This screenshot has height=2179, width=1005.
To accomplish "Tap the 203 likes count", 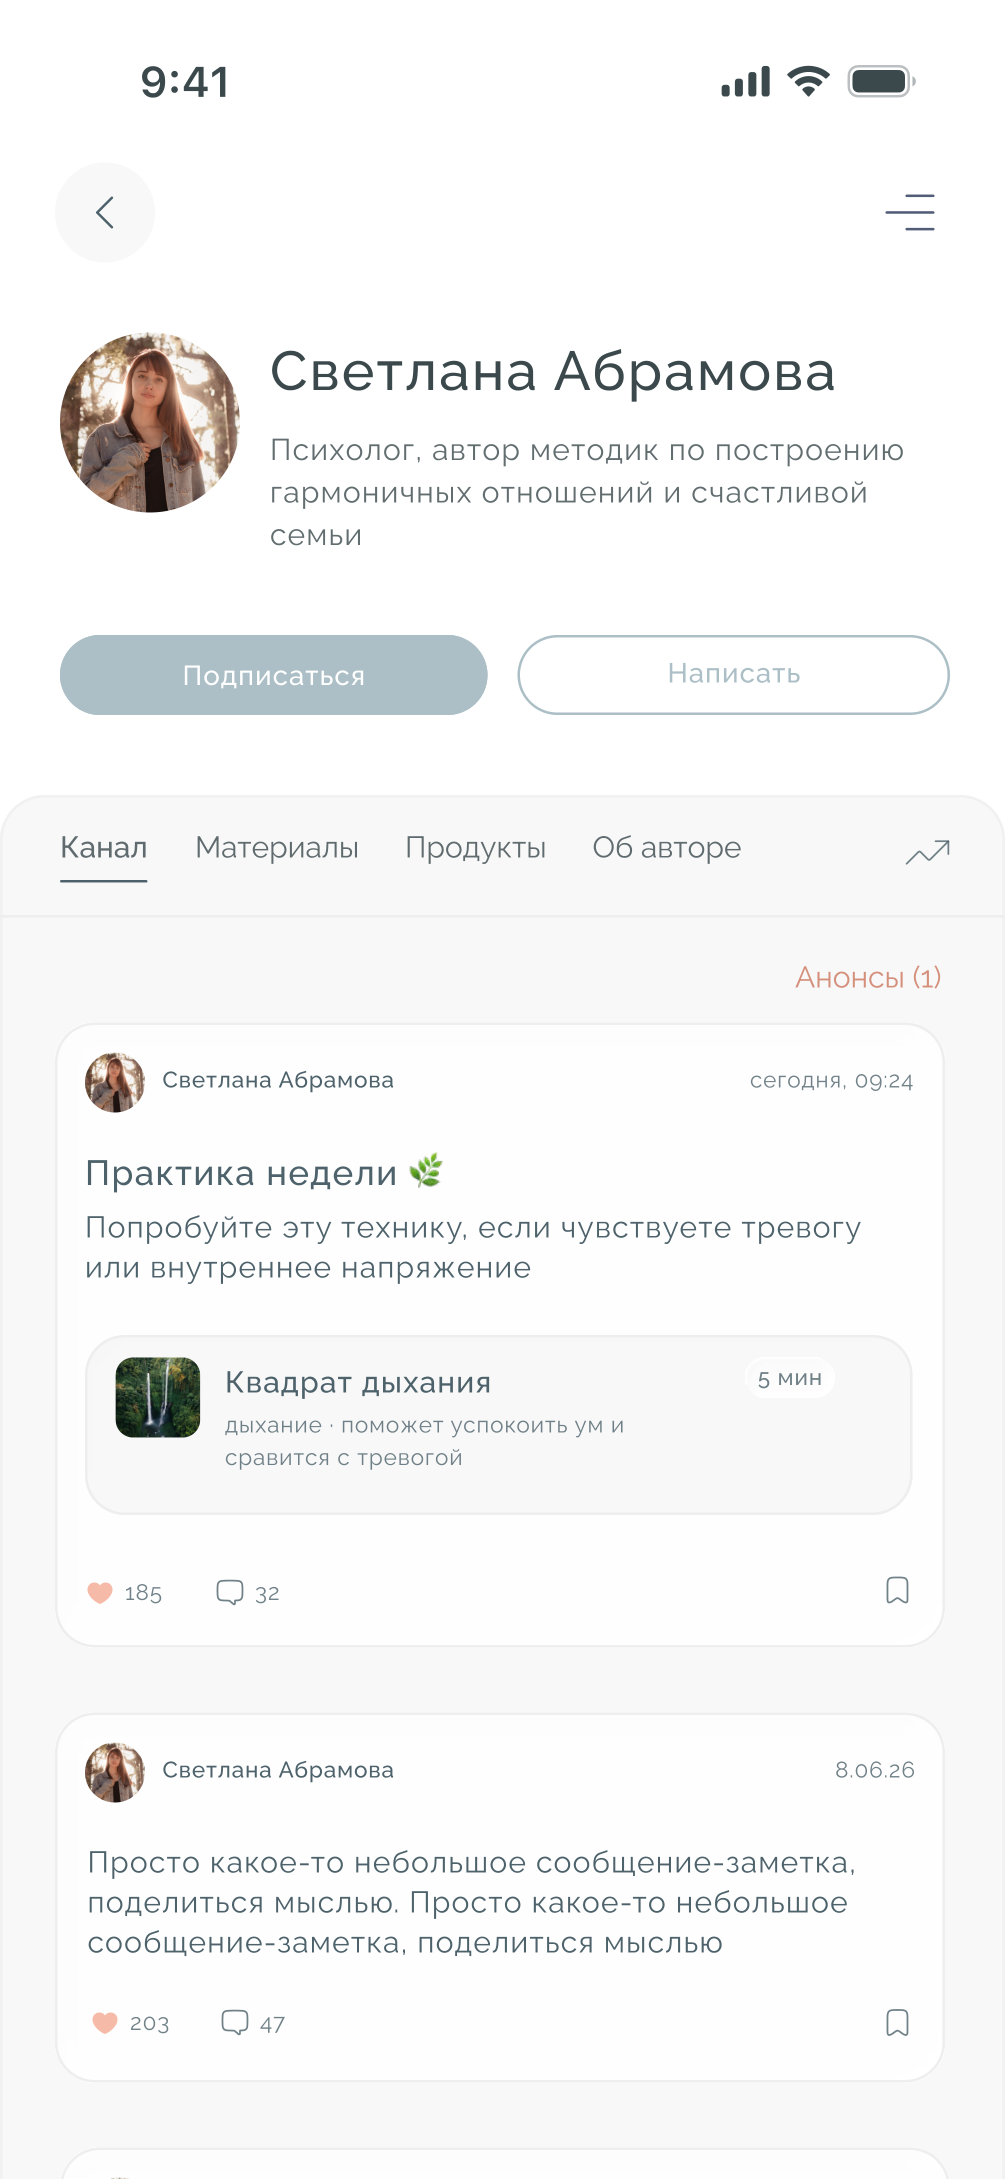I will click(150, 2024).
